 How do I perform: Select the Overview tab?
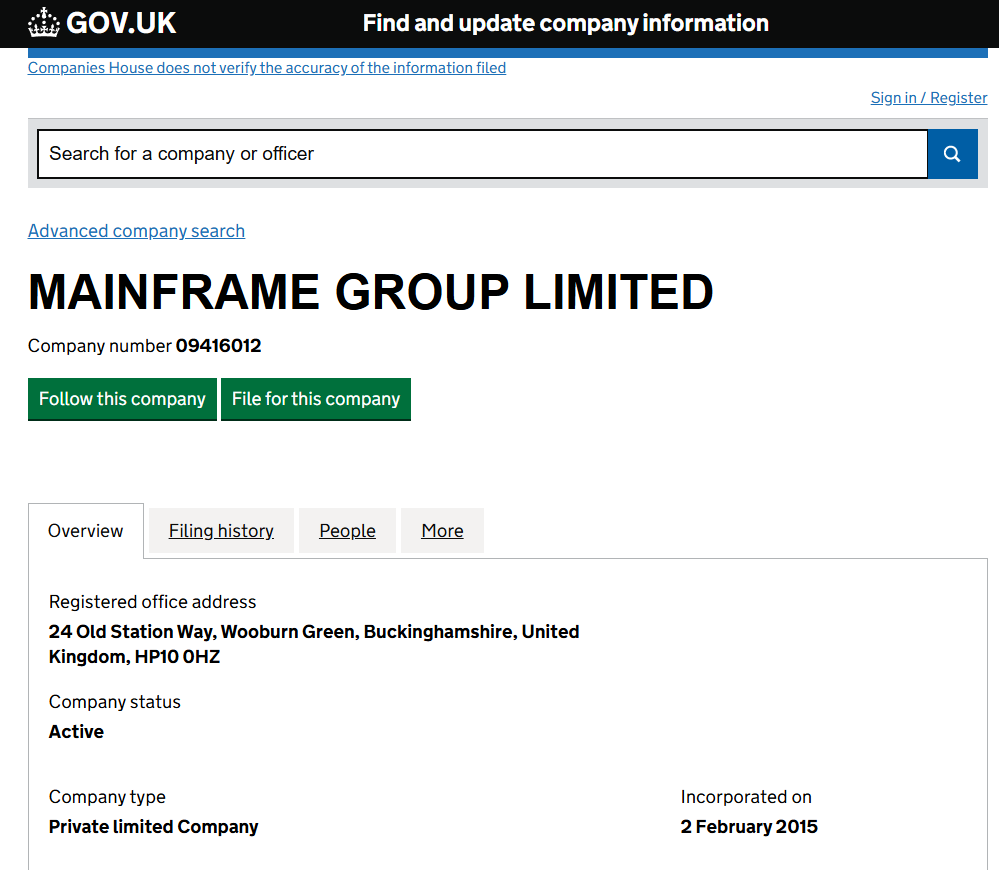(x=86, y=531)
